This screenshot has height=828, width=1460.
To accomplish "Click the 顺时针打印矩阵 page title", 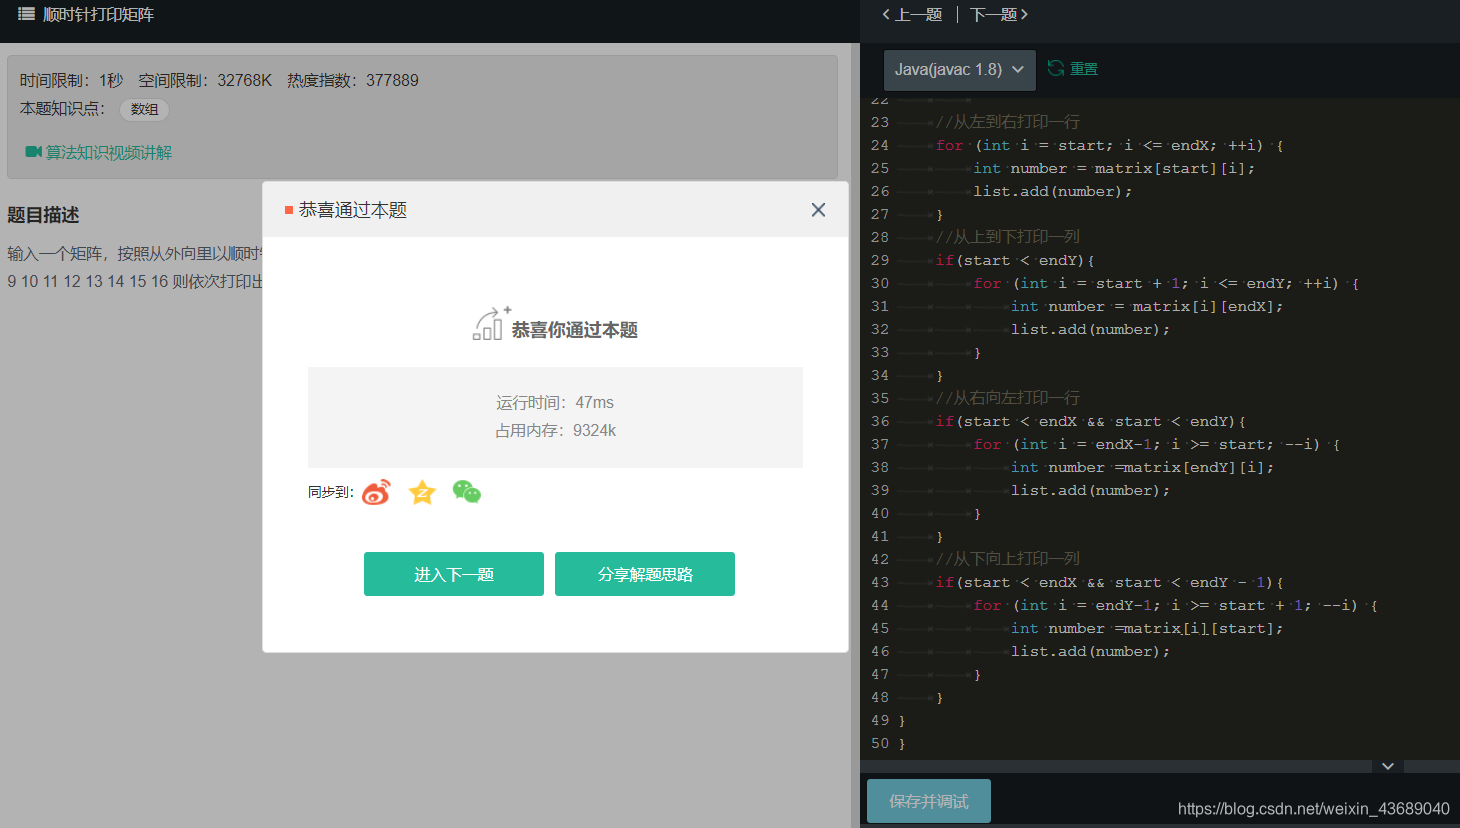I will (x=98, y=14).
